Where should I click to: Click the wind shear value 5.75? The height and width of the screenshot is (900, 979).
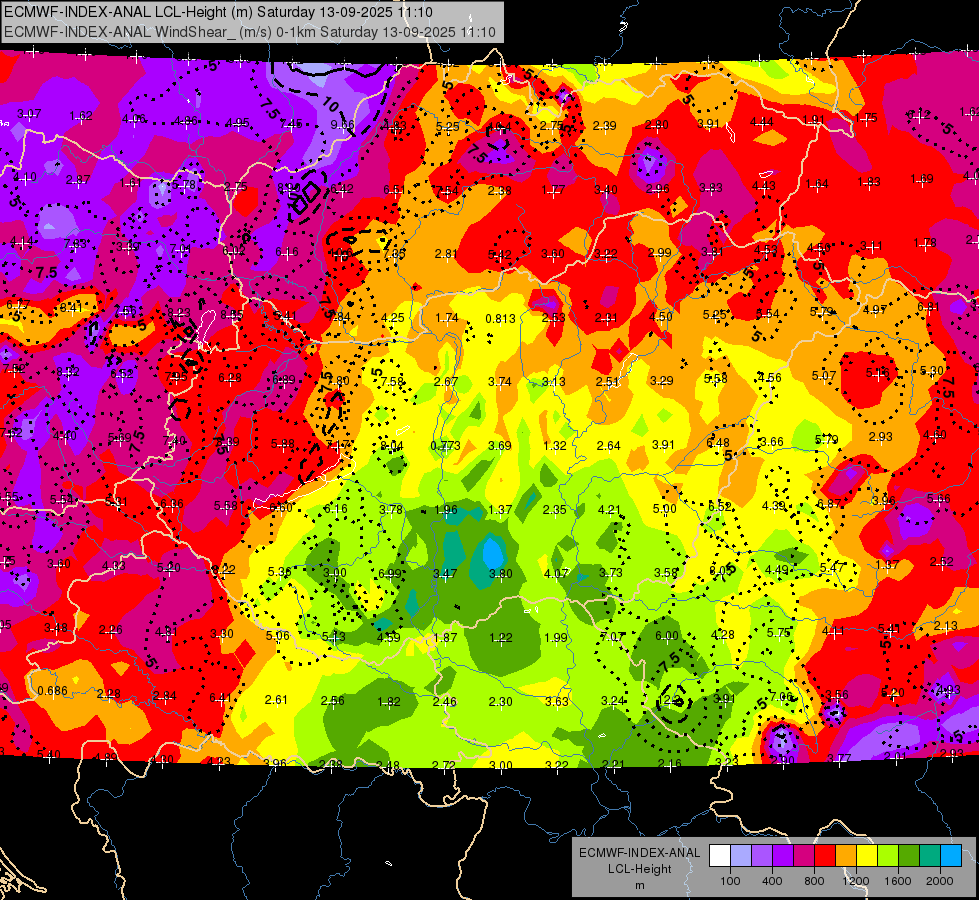[779, 632]
